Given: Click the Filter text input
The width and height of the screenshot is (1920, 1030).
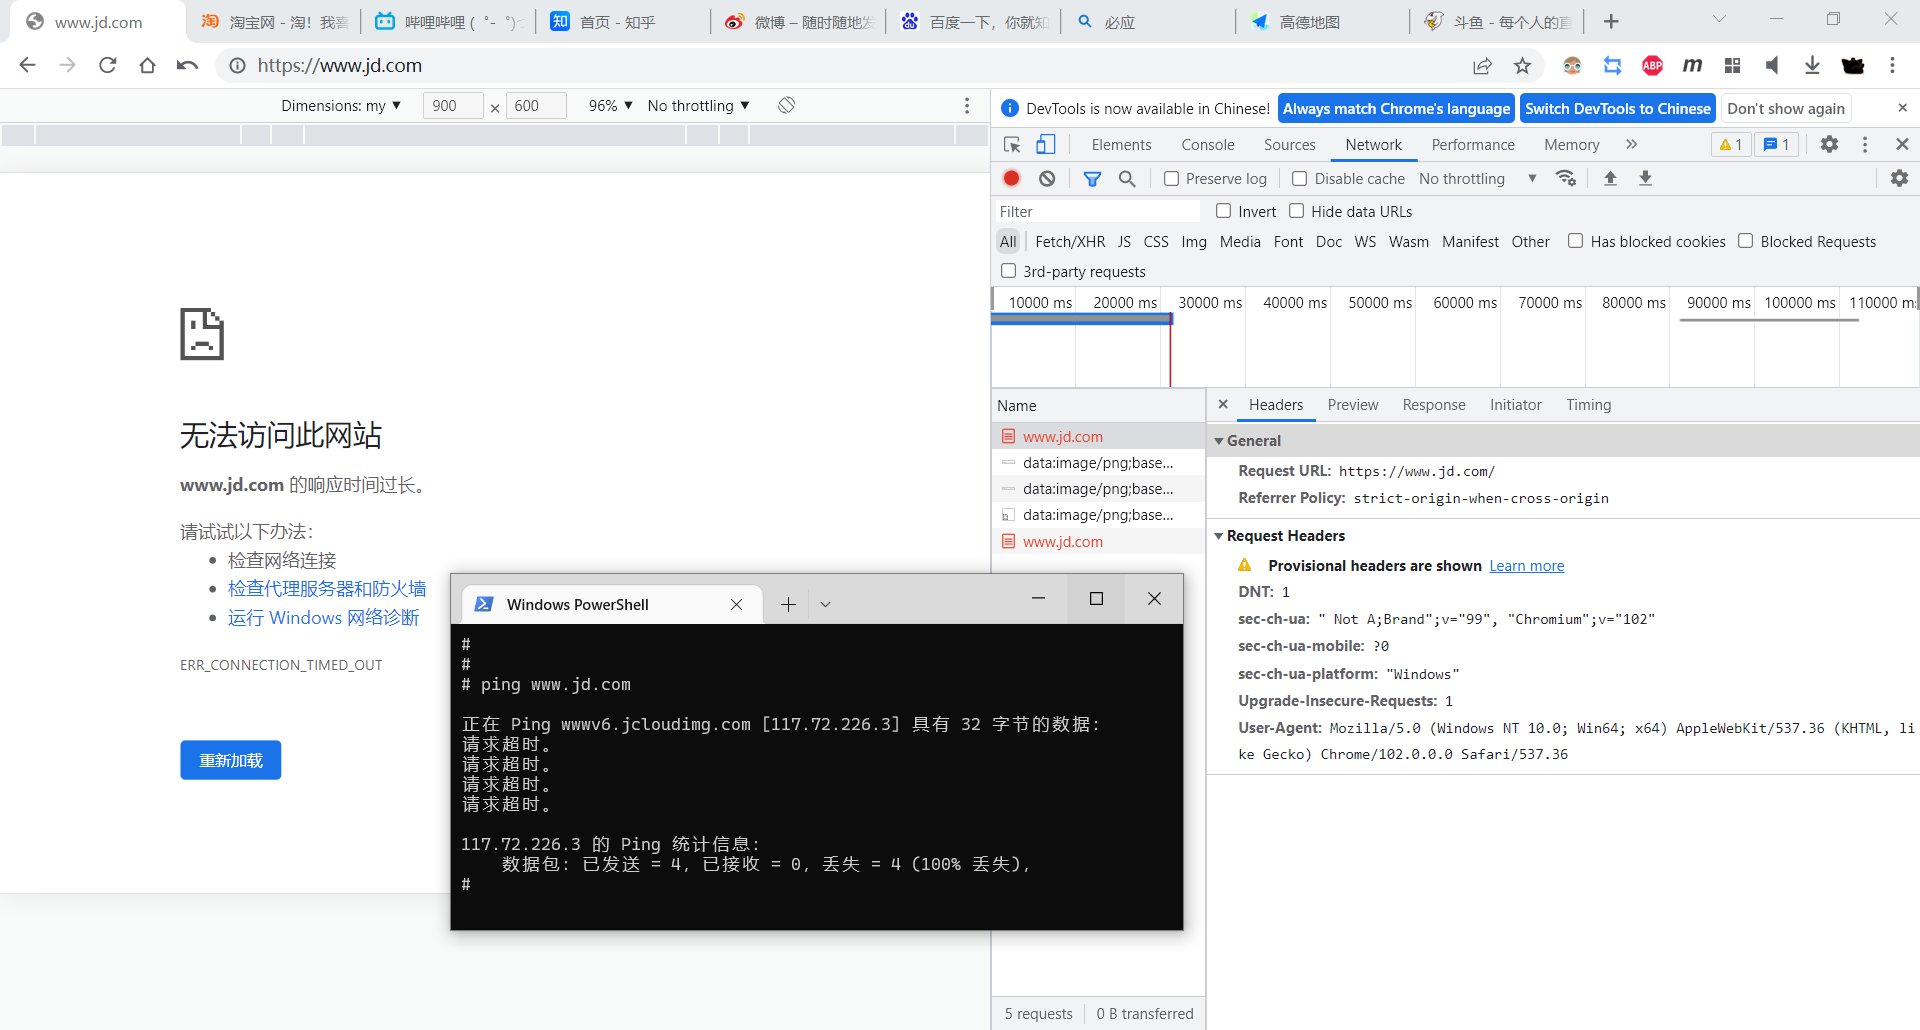Looking at the screenshot, I should click(x=1097, y=211).
